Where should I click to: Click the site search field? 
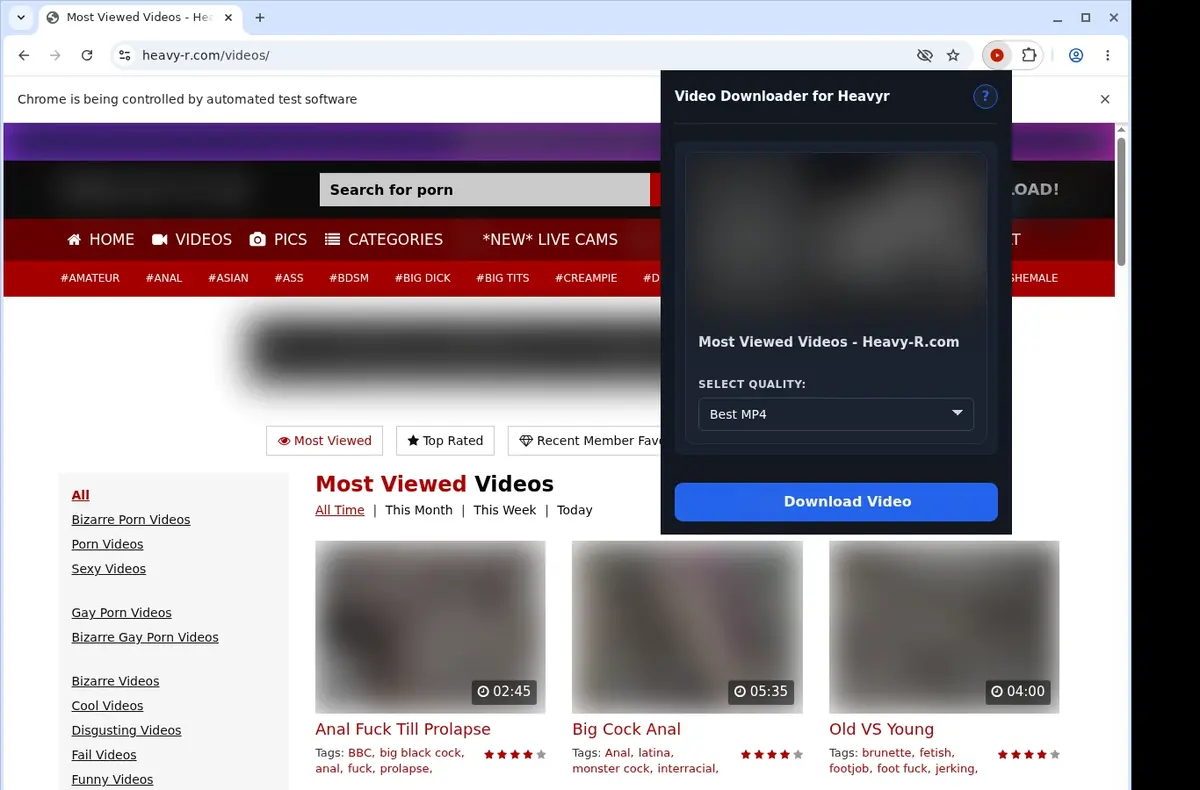click(485, 190)
